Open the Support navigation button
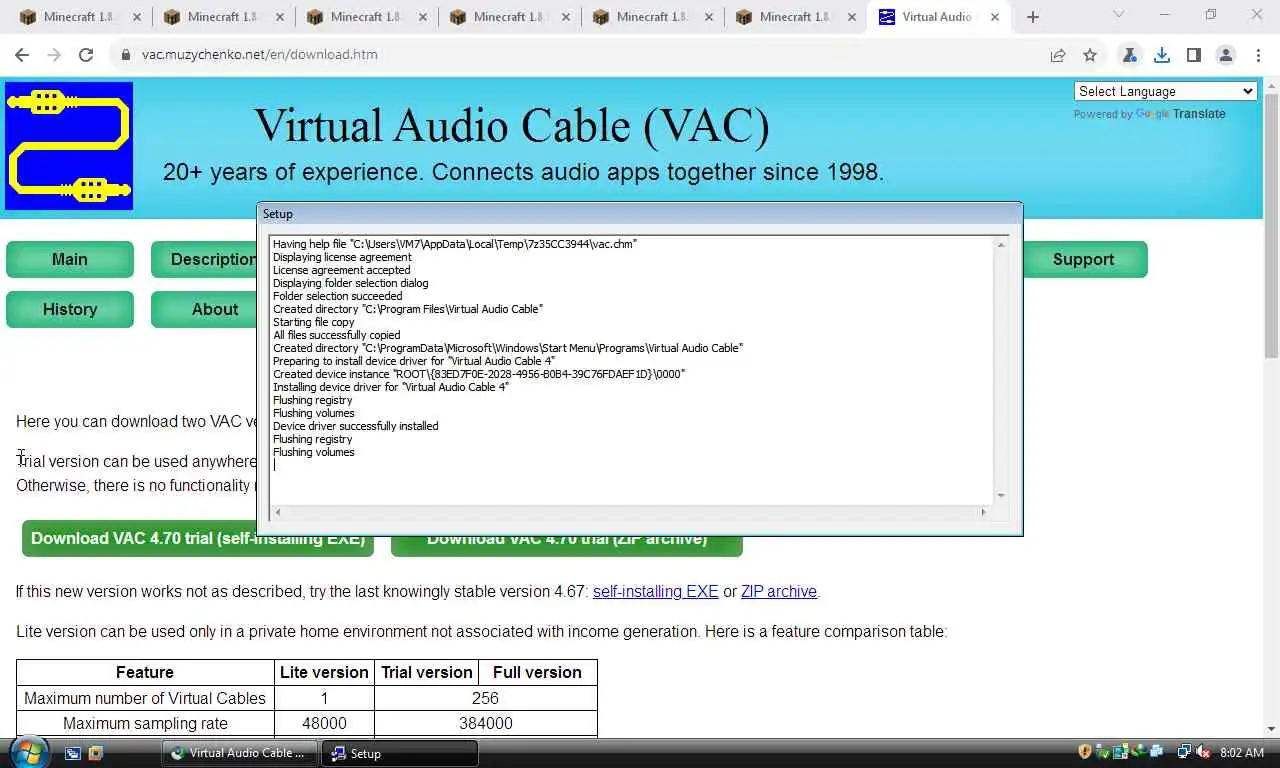The width and height of the screenshot is (1280, 768). (x=1083, y=259)
